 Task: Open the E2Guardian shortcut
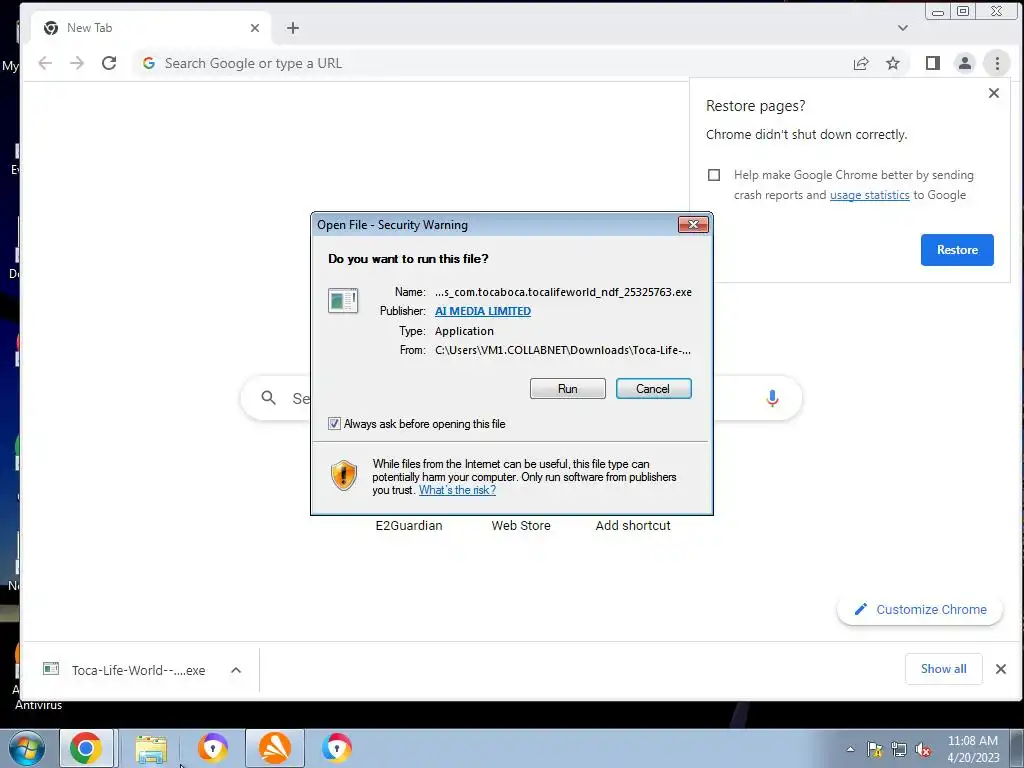pos(409,526)
